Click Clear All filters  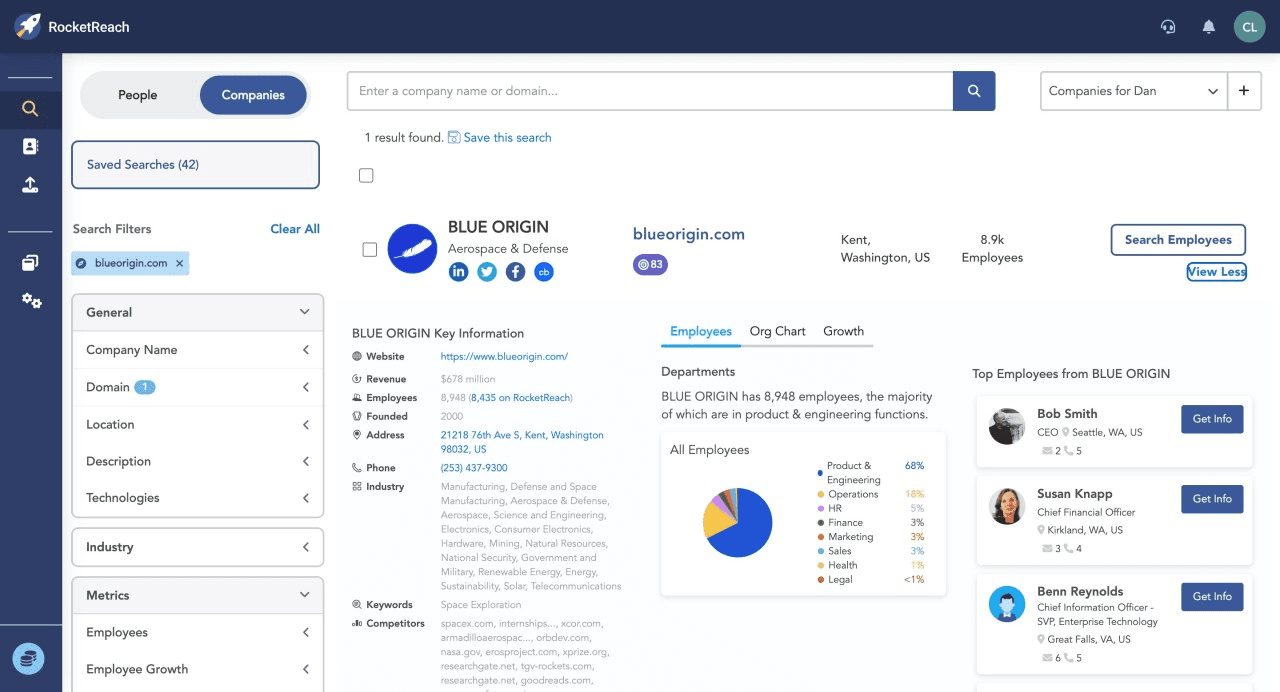pos(295,229)
